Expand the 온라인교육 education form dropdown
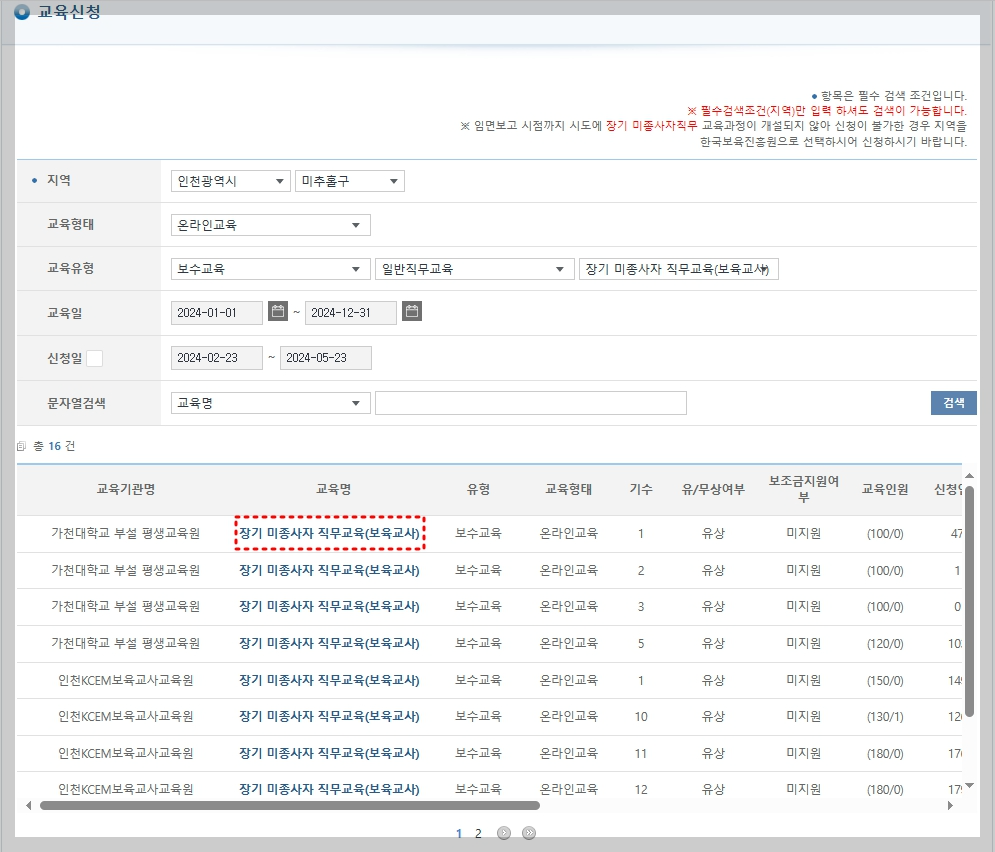 pyautogui.click(x=270, y=225)
